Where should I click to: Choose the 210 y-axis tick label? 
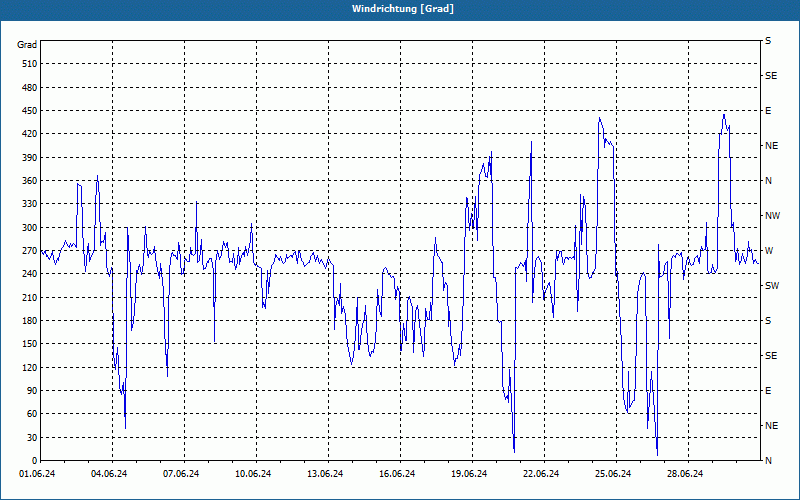[x=30, y=297]
